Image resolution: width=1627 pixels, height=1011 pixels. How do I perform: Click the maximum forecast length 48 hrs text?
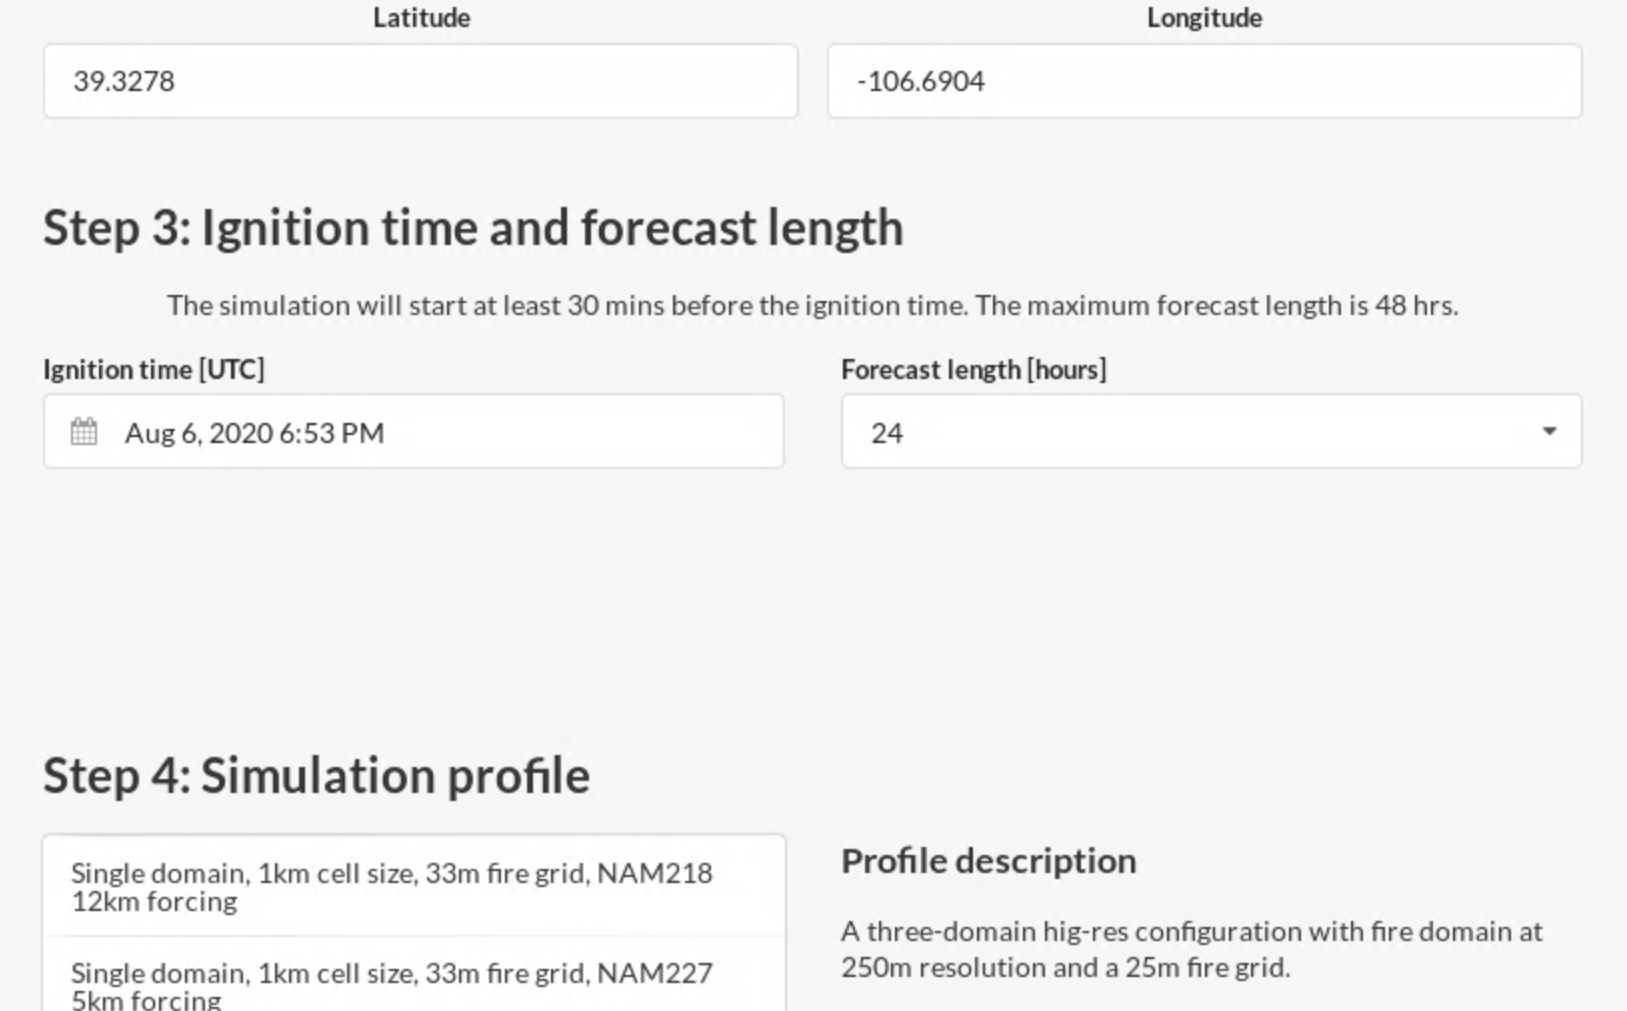pos(1217,305)
